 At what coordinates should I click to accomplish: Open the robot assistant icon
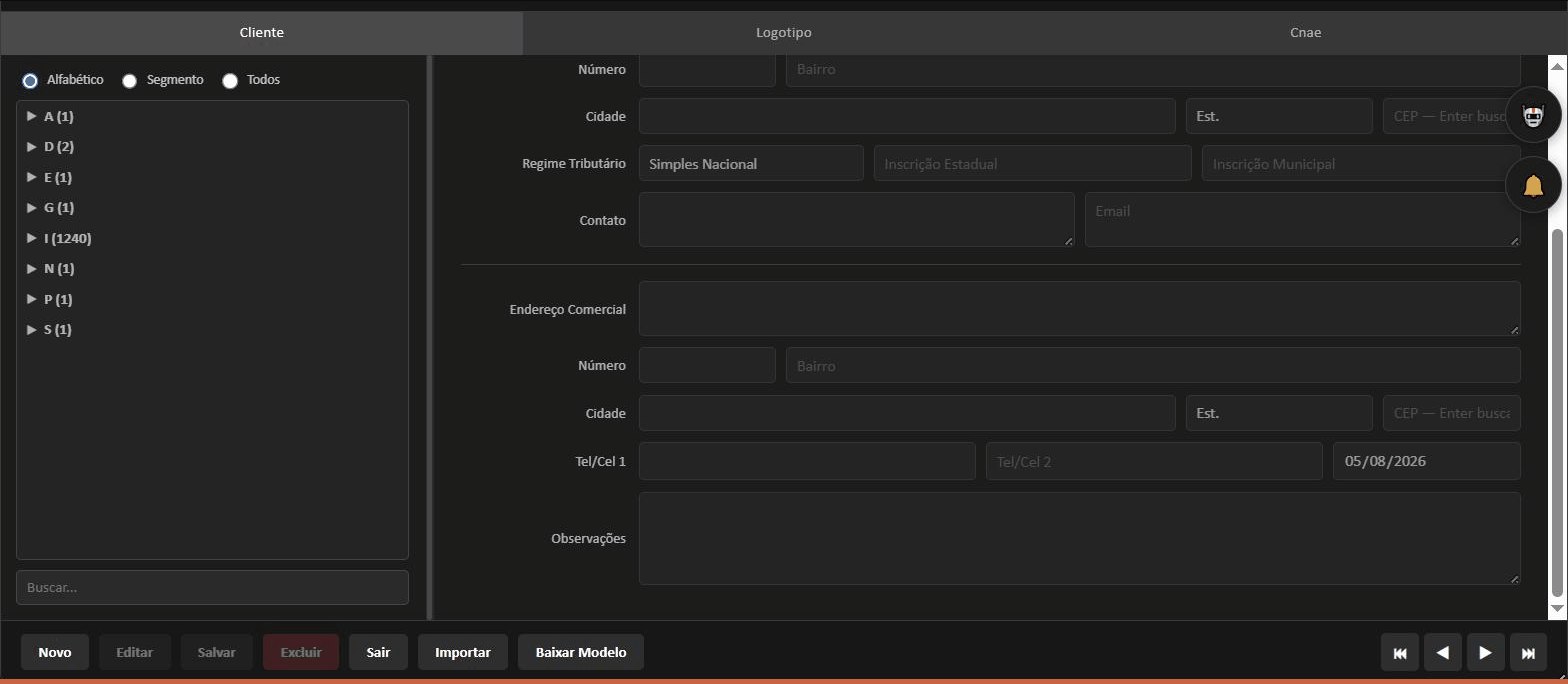click(1533, 116)
